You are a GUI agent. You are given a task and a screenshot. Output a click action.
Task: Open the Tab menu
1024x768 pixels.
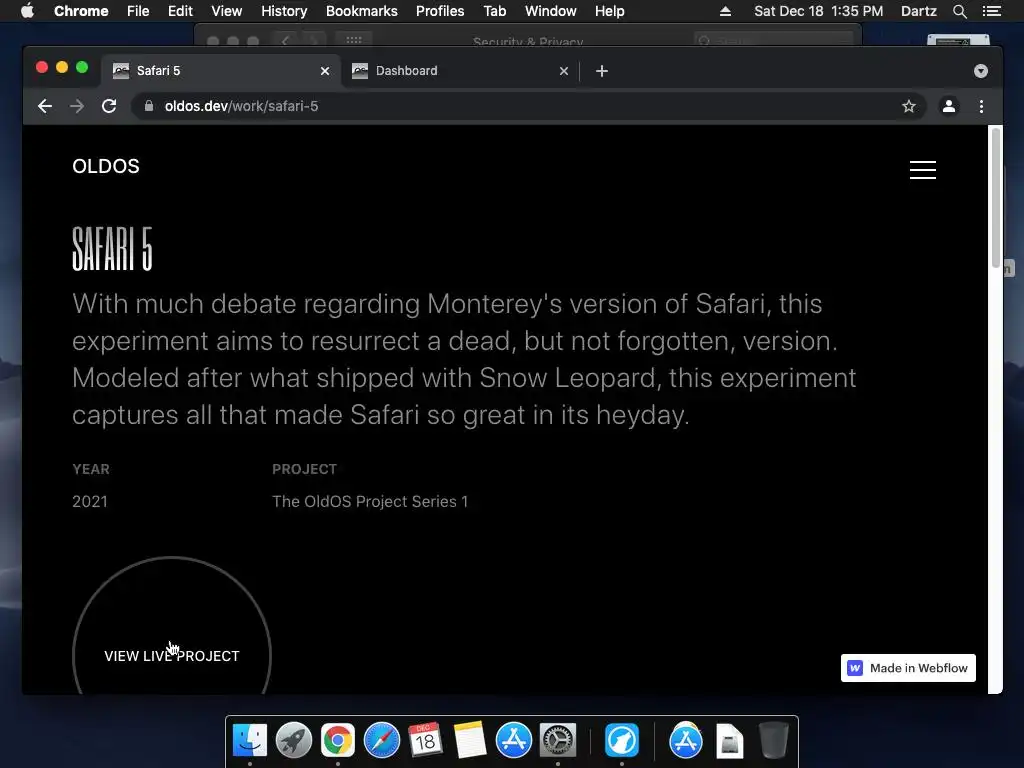[494, 11]
